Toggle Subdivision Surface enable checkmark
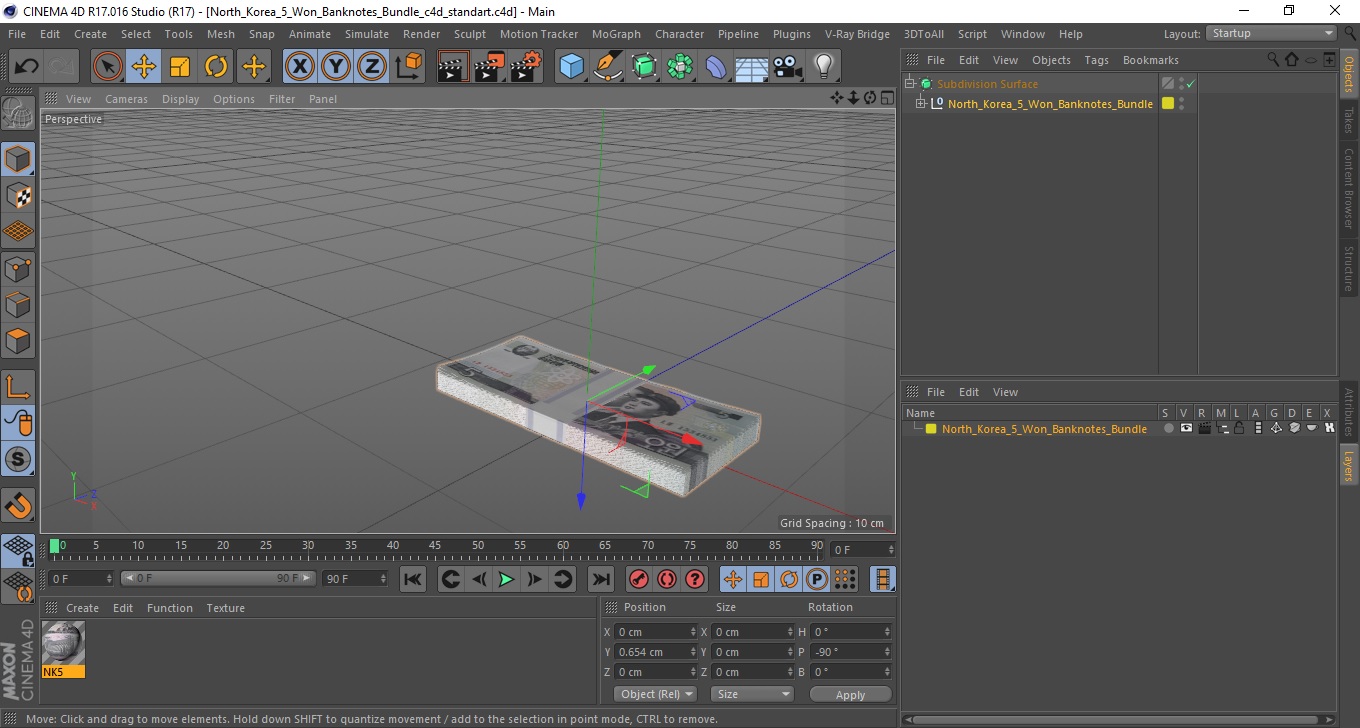The height and width of the screenshot is (728, 1360). [x=1190, y=84]
